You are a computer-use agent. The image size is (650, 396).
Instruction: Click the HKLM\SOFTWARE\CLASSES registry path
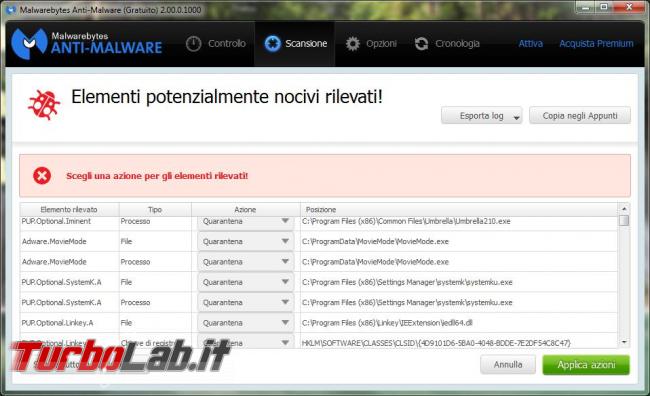click(x=436, y=343)
